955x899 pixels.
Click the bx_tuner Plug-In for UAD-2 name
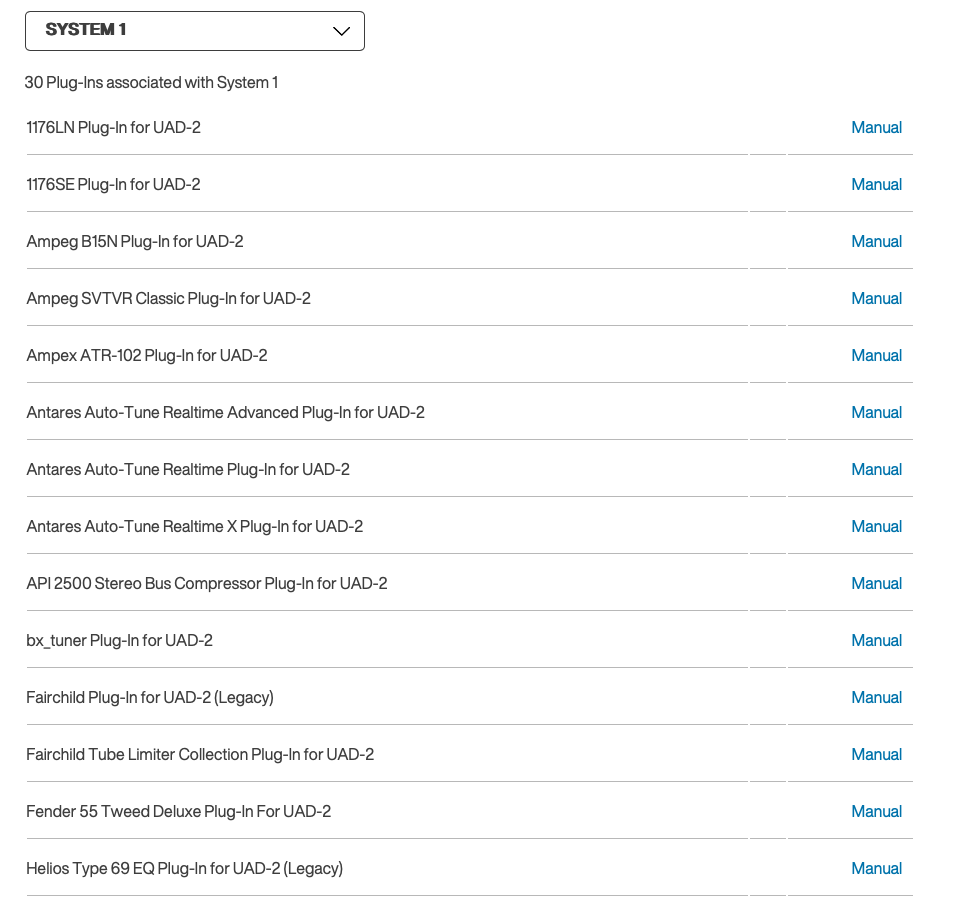[120, 641]
